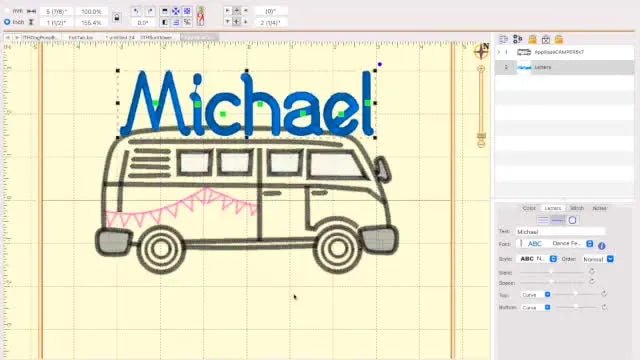The height and width of the screenshot is (360, 640).
Task: Open the untitled 24 document tab
Action: tap(120, 37)
